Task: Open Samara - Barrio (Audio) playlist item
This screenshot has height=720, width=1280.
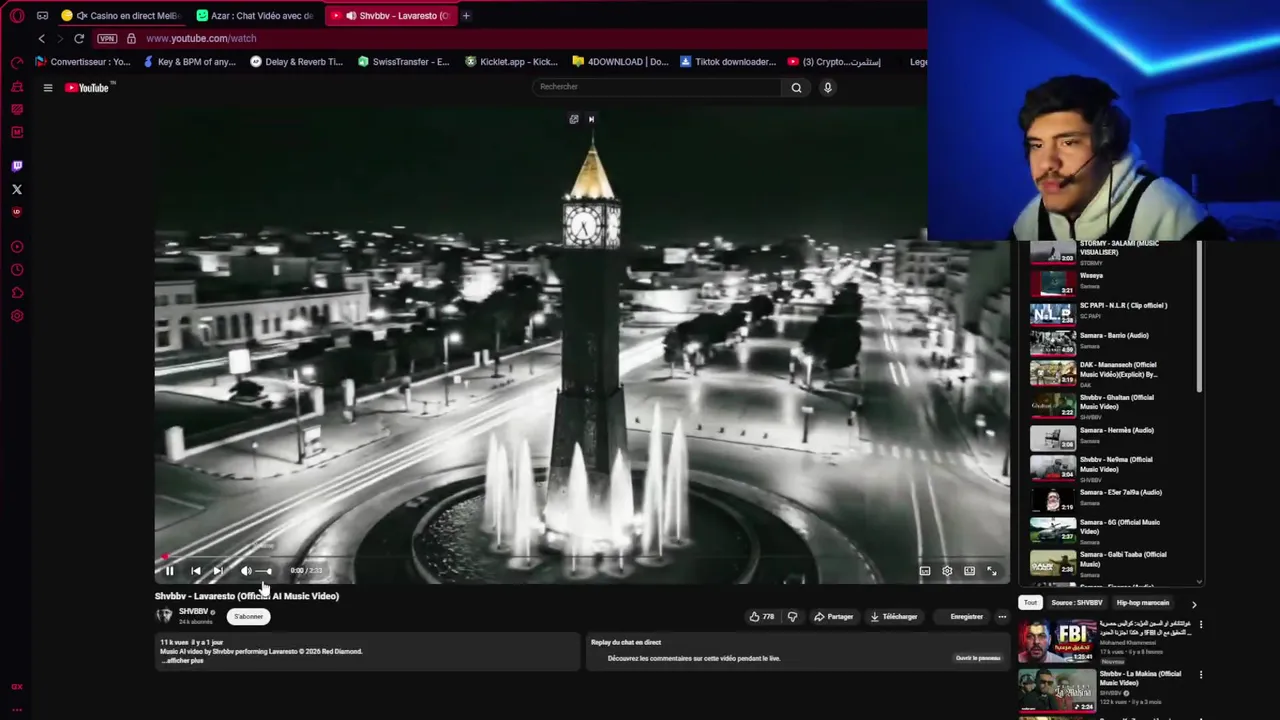Action: click(x=1112, y=341)
